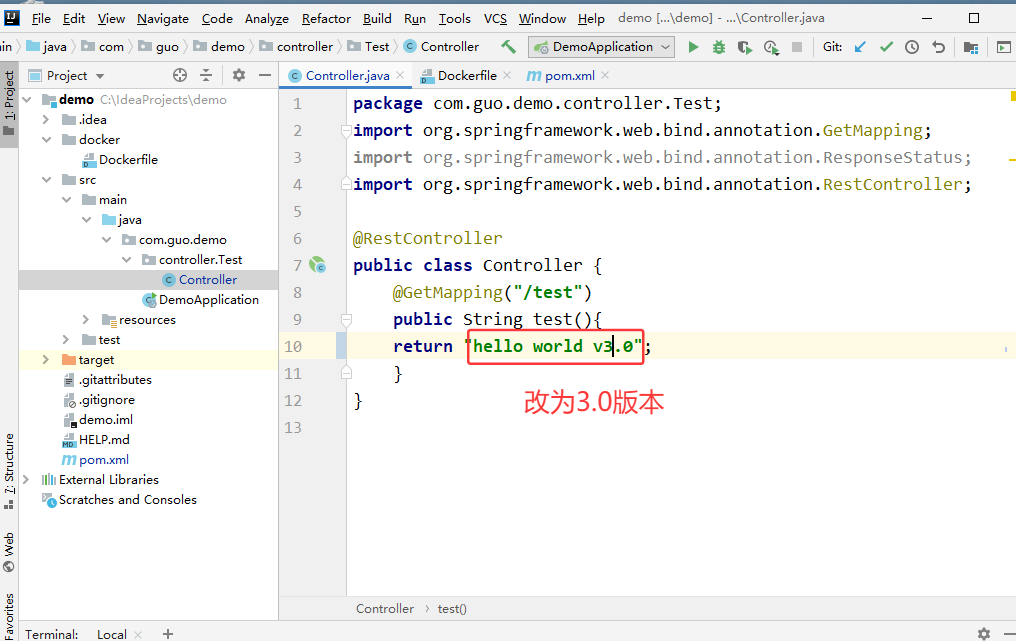Expand External Libraries node
Image resolution: width=1016 pixels, height=641 pixels.
tap(26, 480)
